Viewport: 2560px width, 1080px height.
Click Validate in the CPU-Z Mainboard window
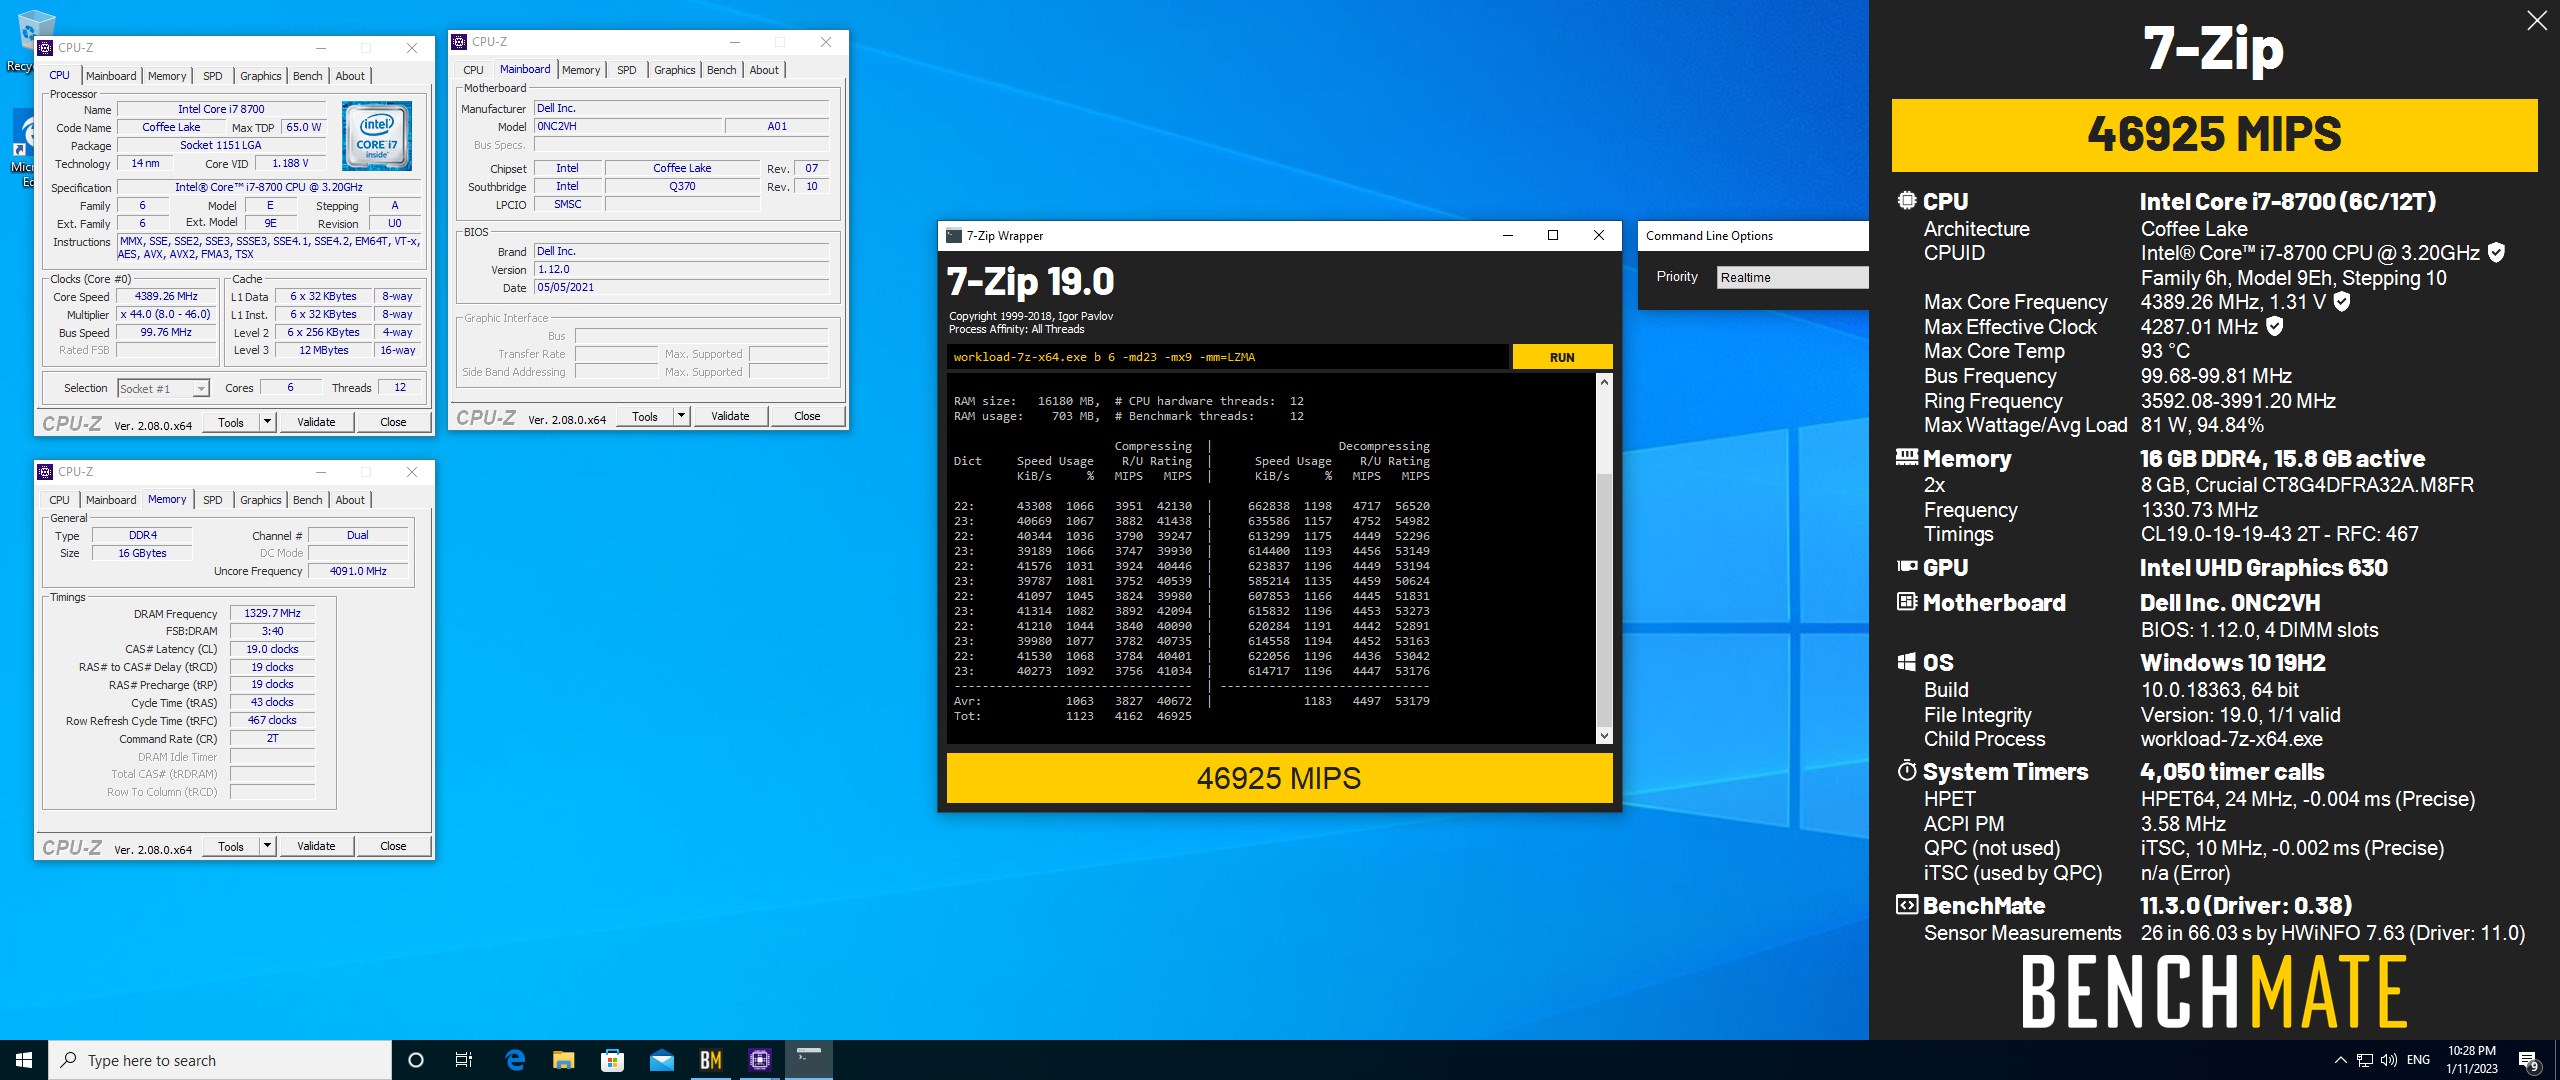[x=730, y=416]
